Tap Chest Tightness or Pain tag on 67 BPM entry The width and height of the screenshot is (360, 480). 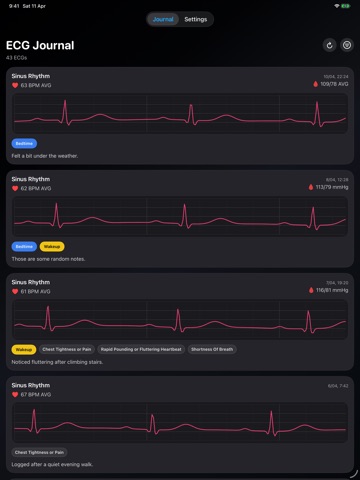coord(39,452)
